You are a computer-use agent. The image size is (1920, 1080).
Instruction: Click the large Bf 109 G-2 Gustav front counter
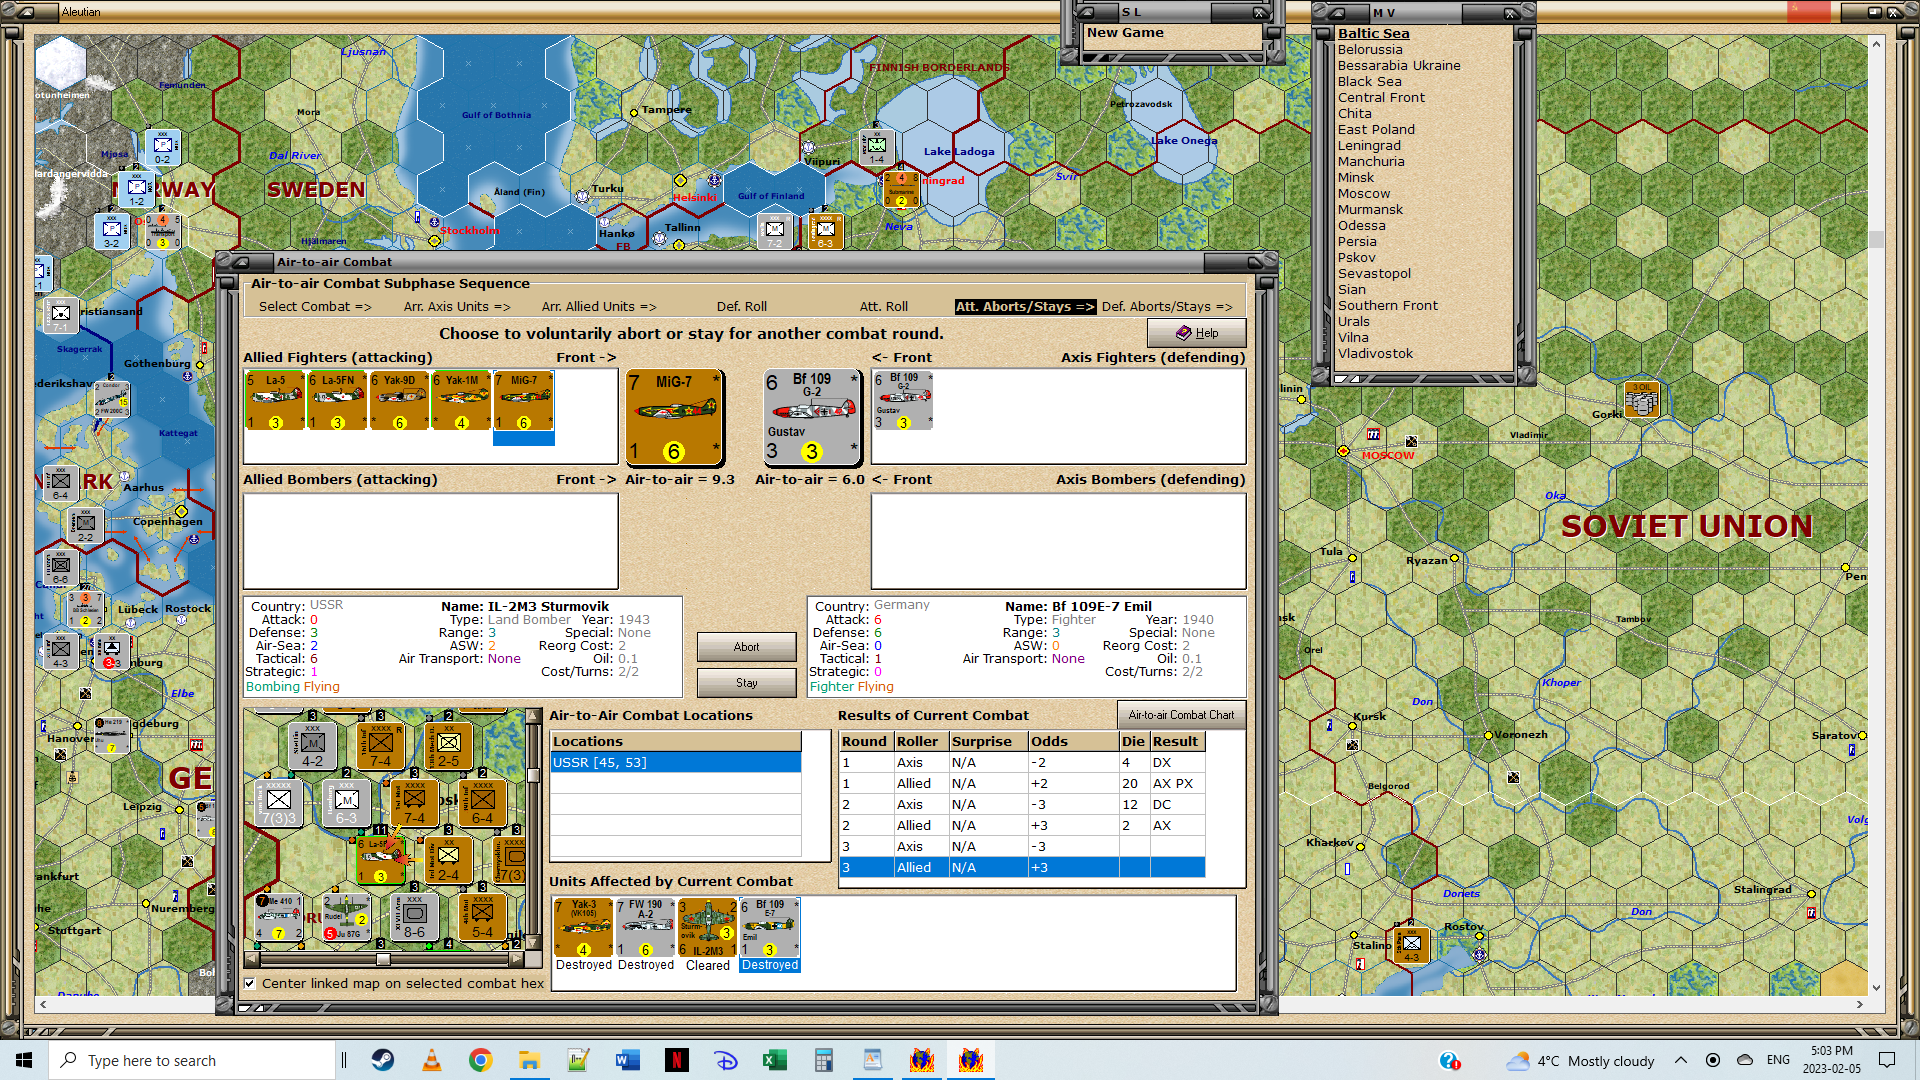(812, 418)
